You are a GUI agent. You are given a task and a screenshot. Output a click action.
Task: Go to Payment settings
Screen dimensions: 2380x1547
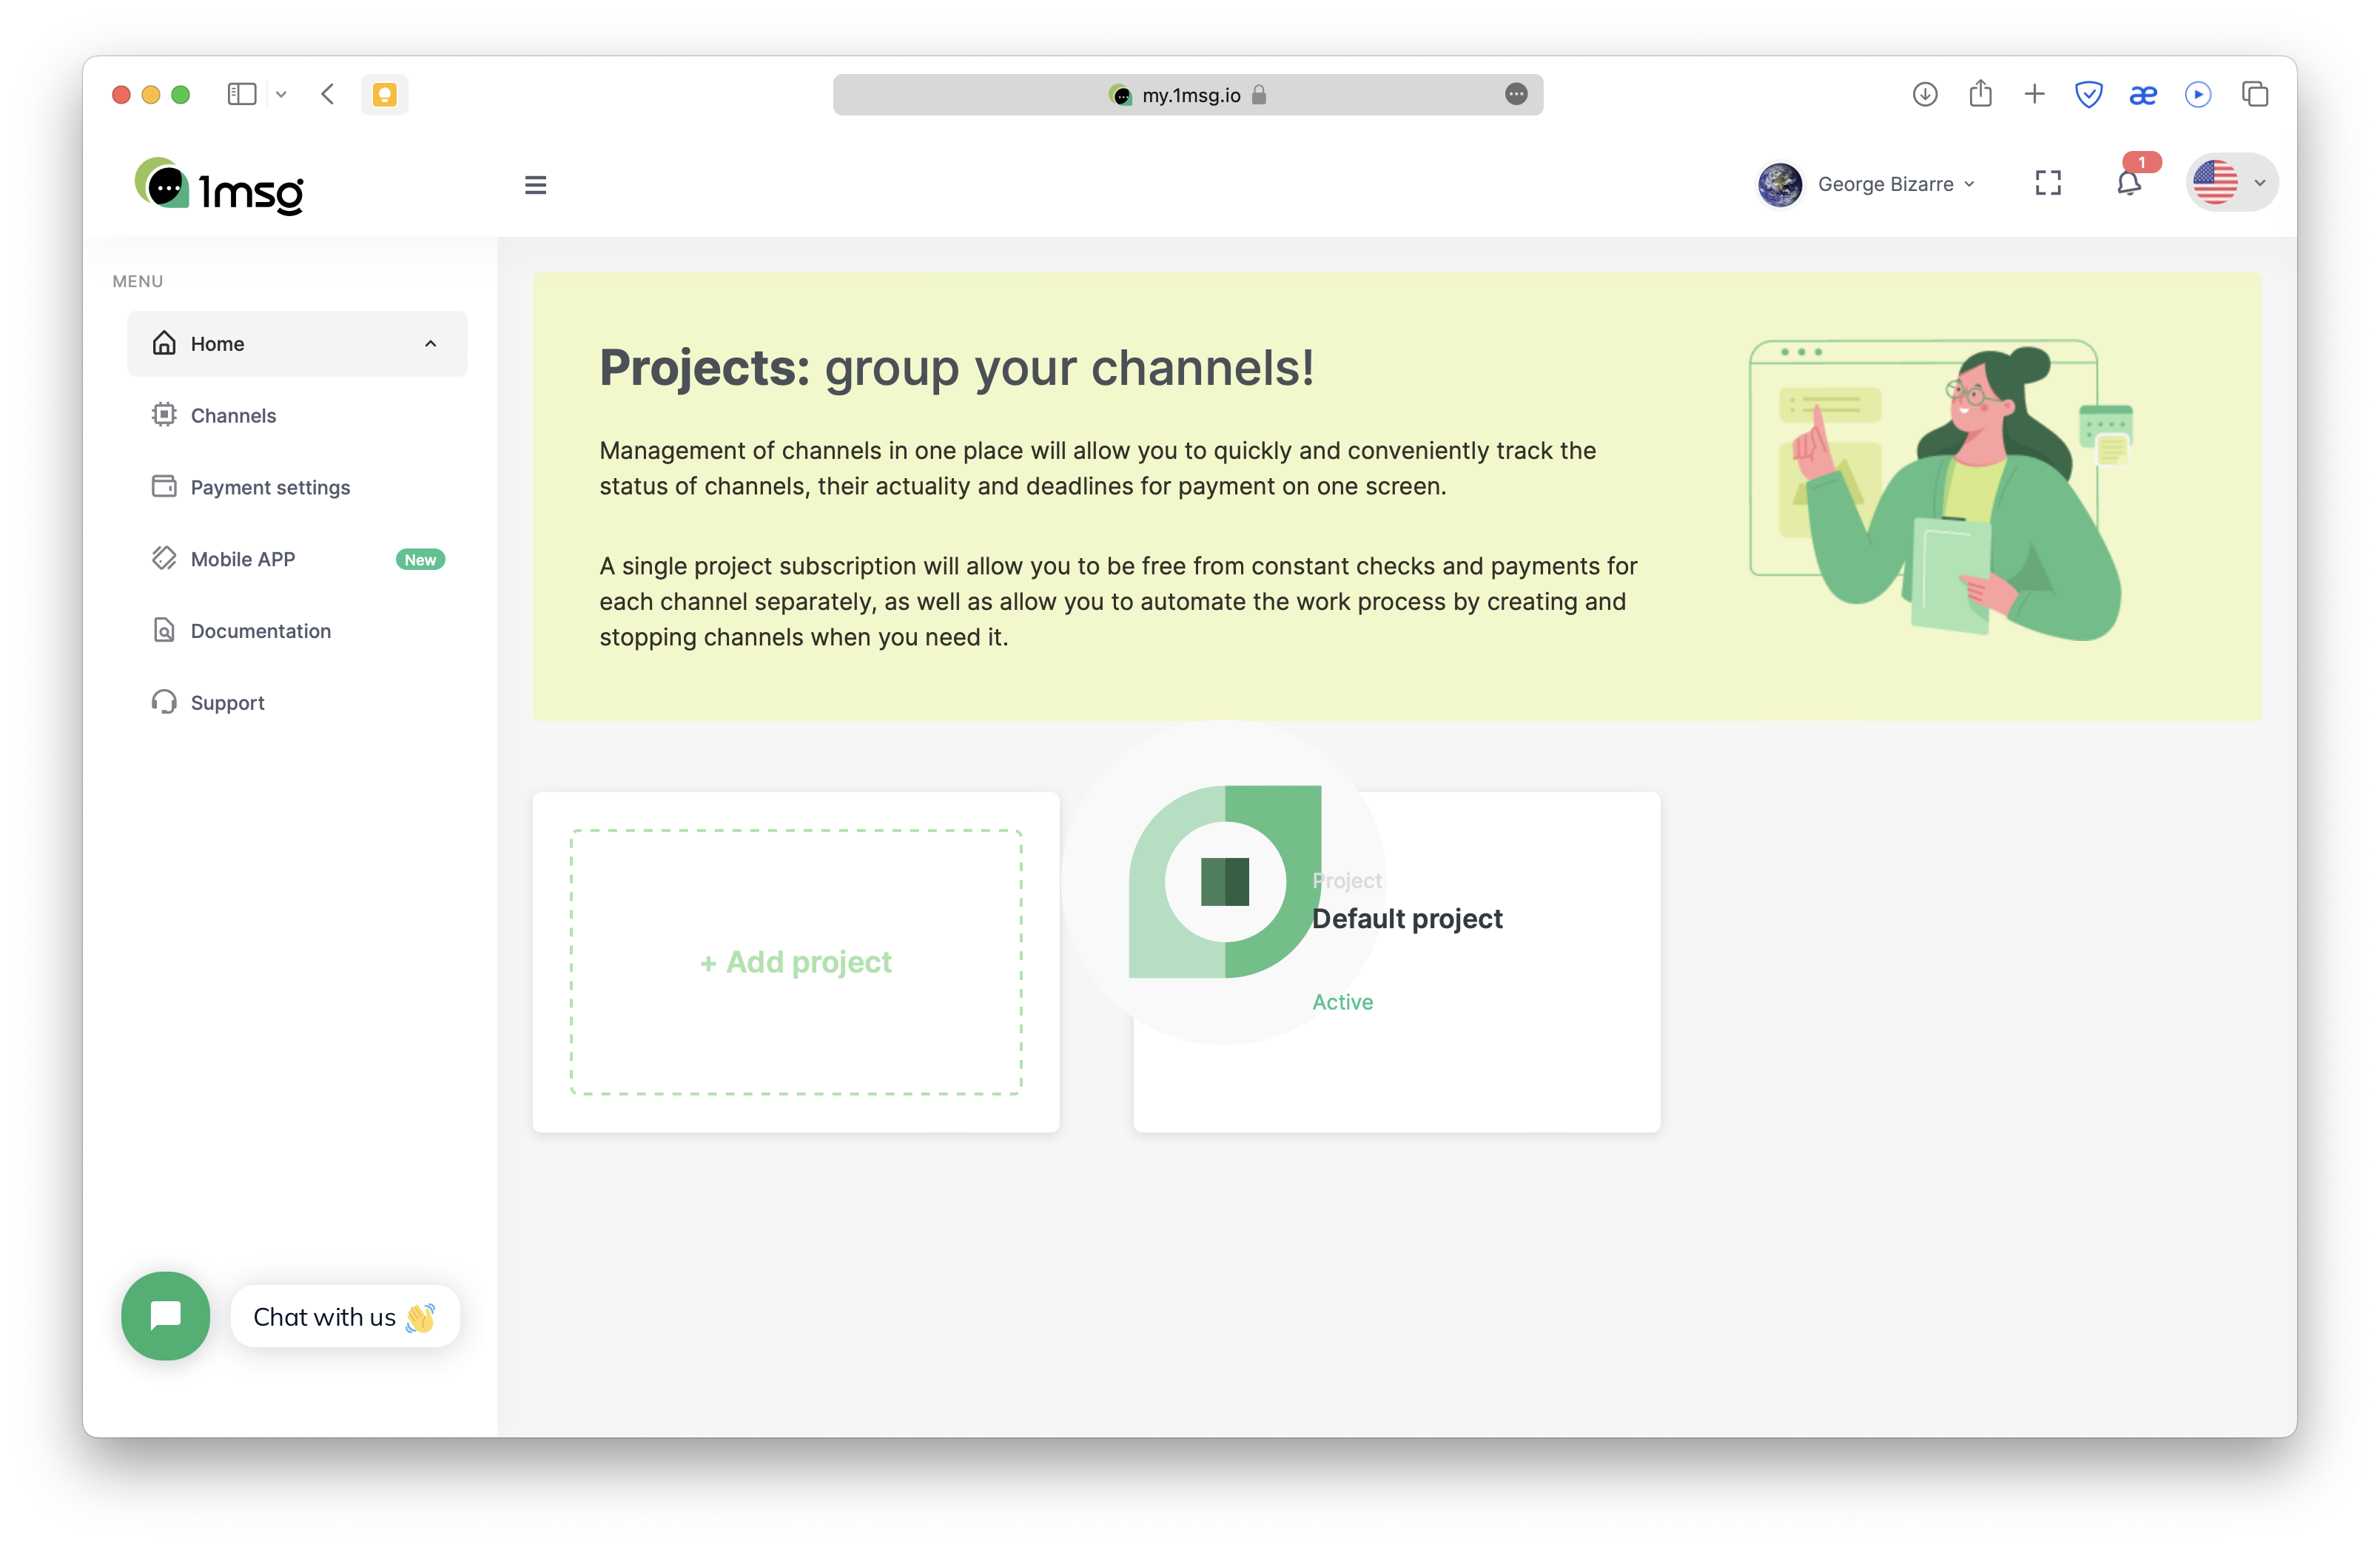tap(270, 487)
